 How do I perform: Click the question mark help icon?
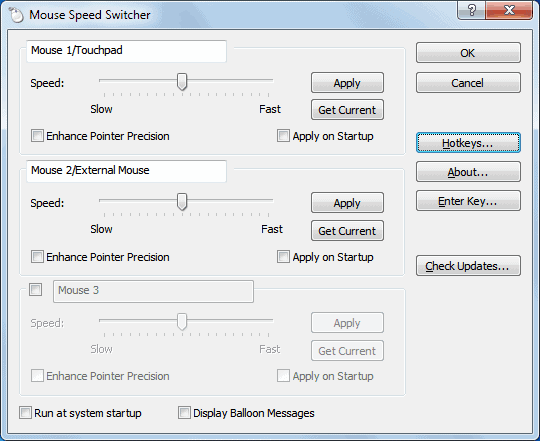pos(471,10)
